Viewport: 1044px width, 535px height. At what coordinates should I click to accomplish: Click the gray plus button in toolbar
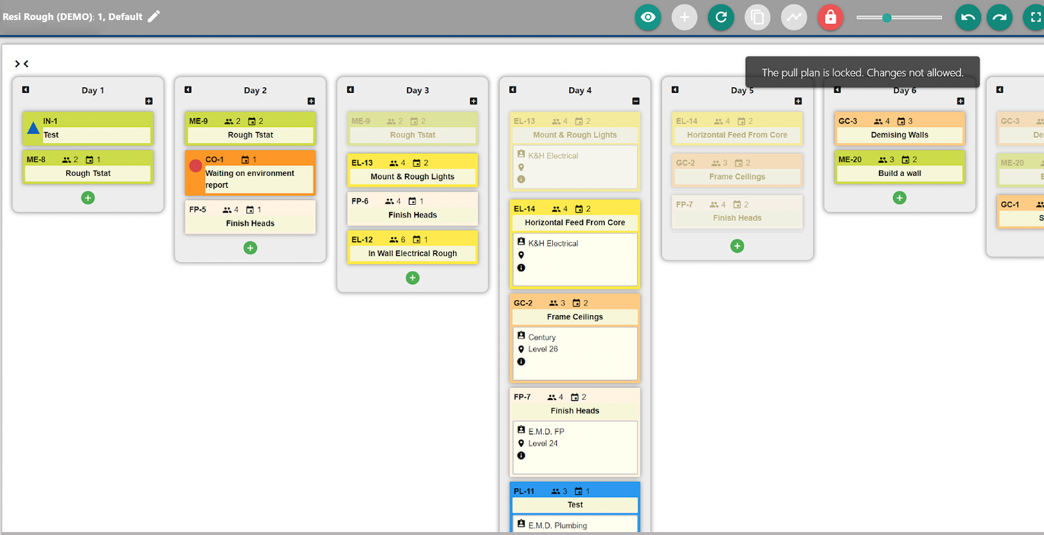(x=684, y=17)
